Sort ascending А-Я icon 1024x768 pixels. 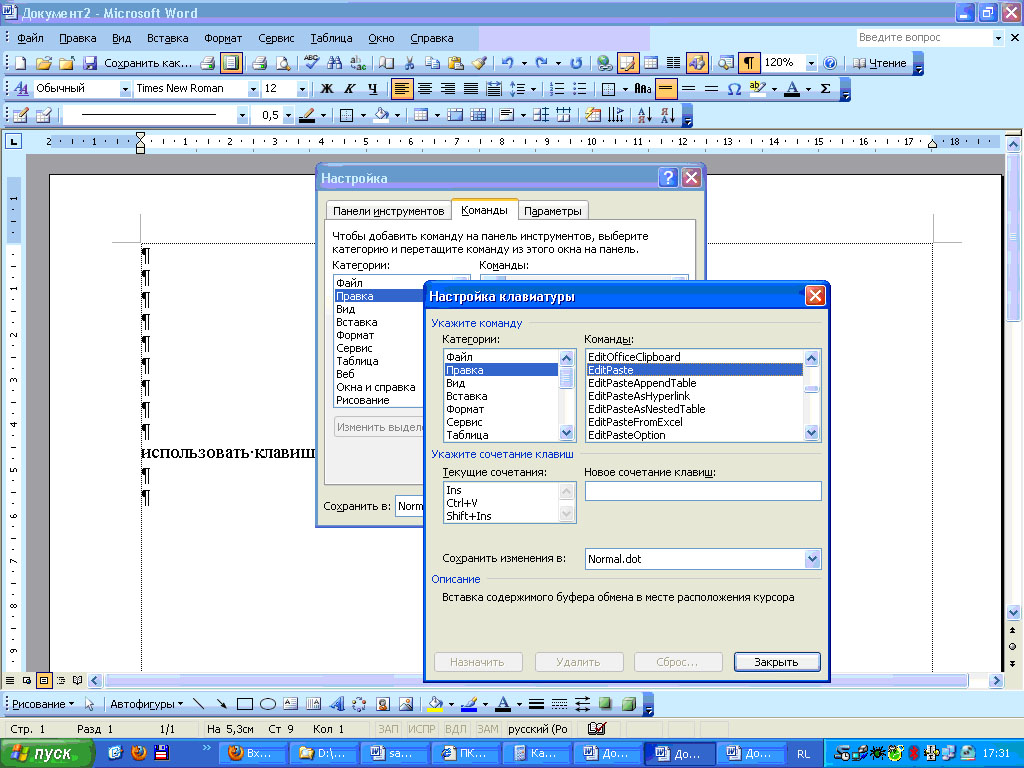(644, 116)
